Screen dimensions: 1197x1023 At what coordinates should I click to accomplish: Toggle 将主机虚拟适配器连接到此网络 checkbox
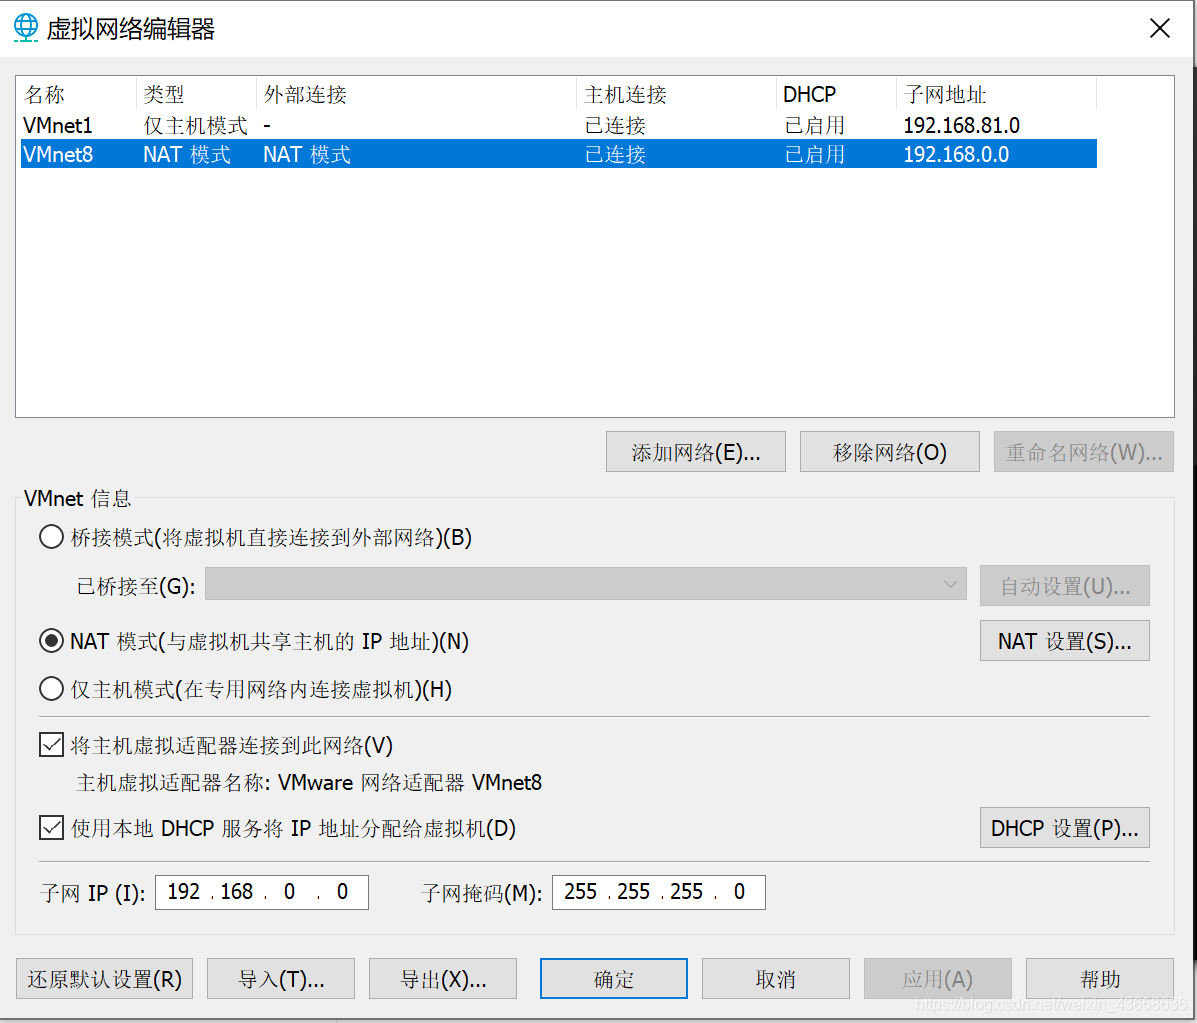51,744
